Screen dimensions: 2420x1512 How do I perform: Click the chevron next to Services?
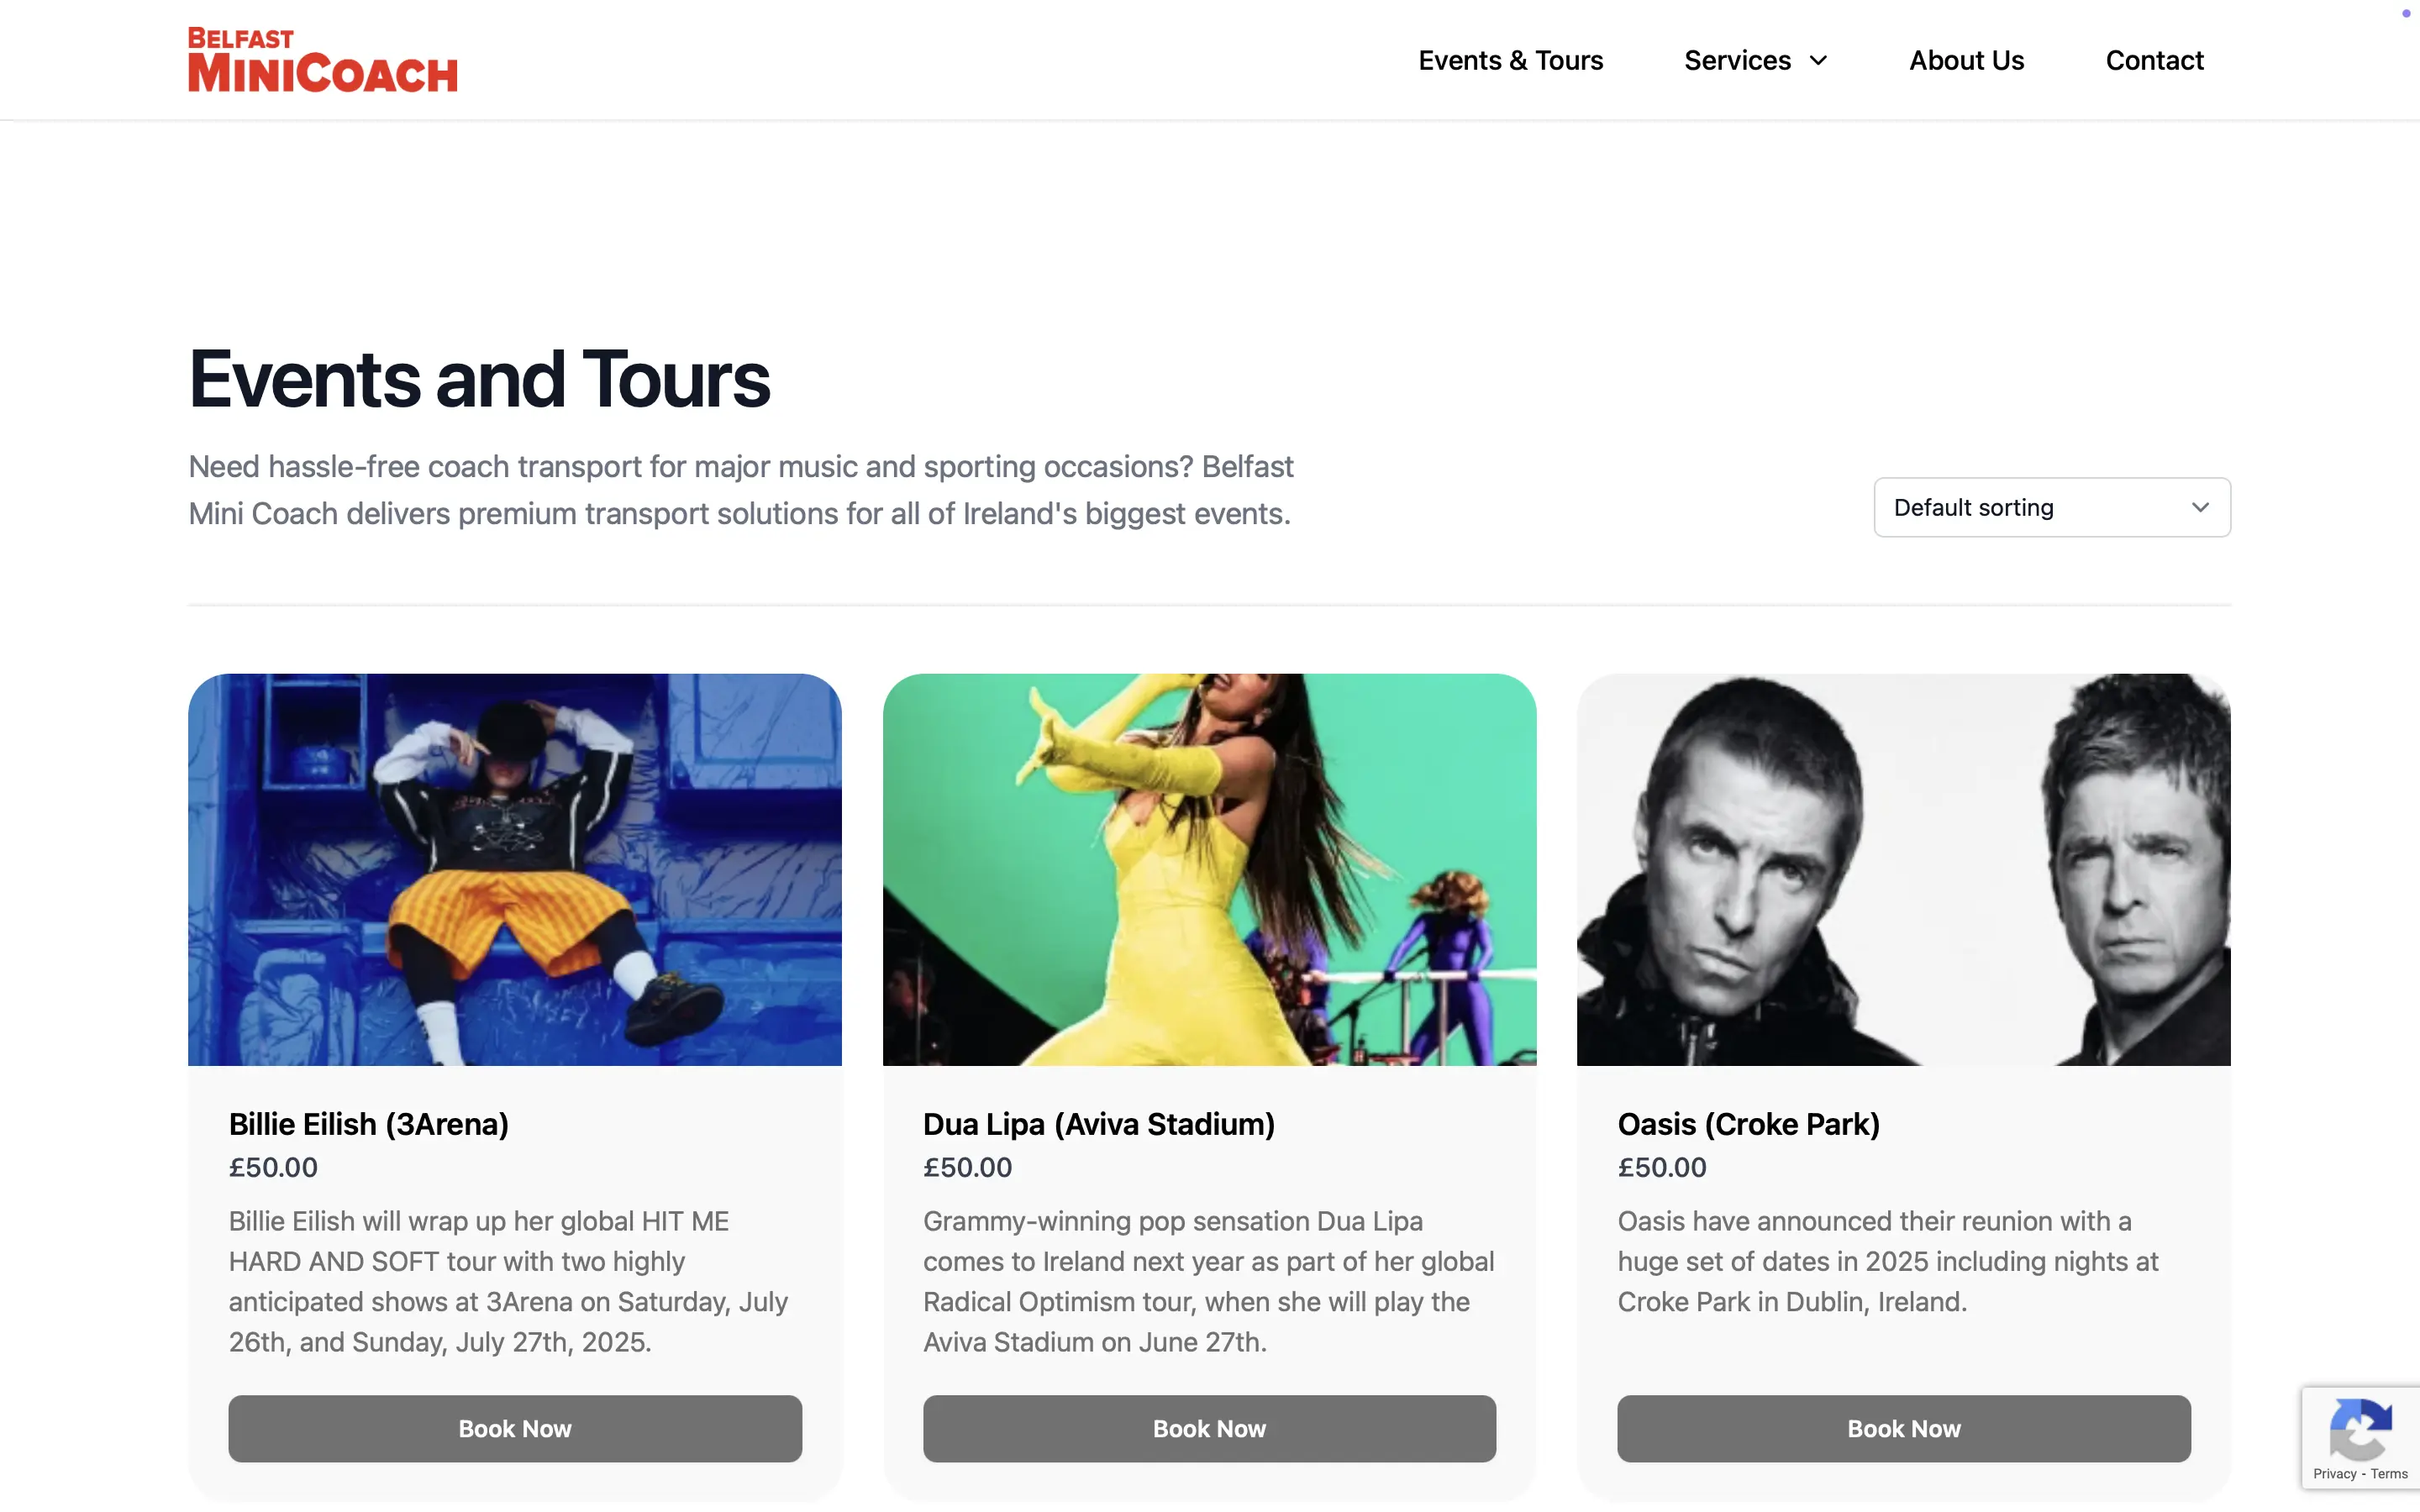click(1818, 60)
